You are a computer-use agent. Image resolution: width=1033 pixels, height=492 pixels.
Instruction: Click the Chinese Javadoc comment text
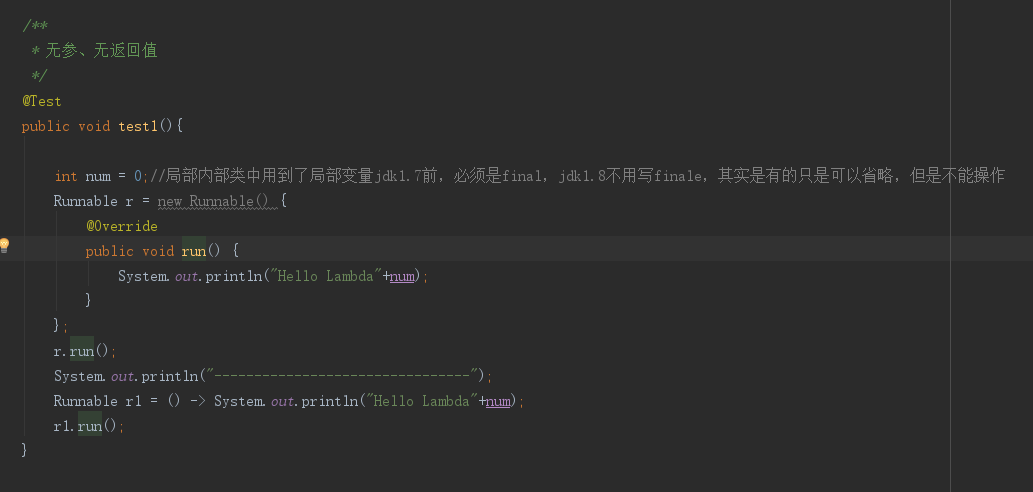[x=101, y=51]
